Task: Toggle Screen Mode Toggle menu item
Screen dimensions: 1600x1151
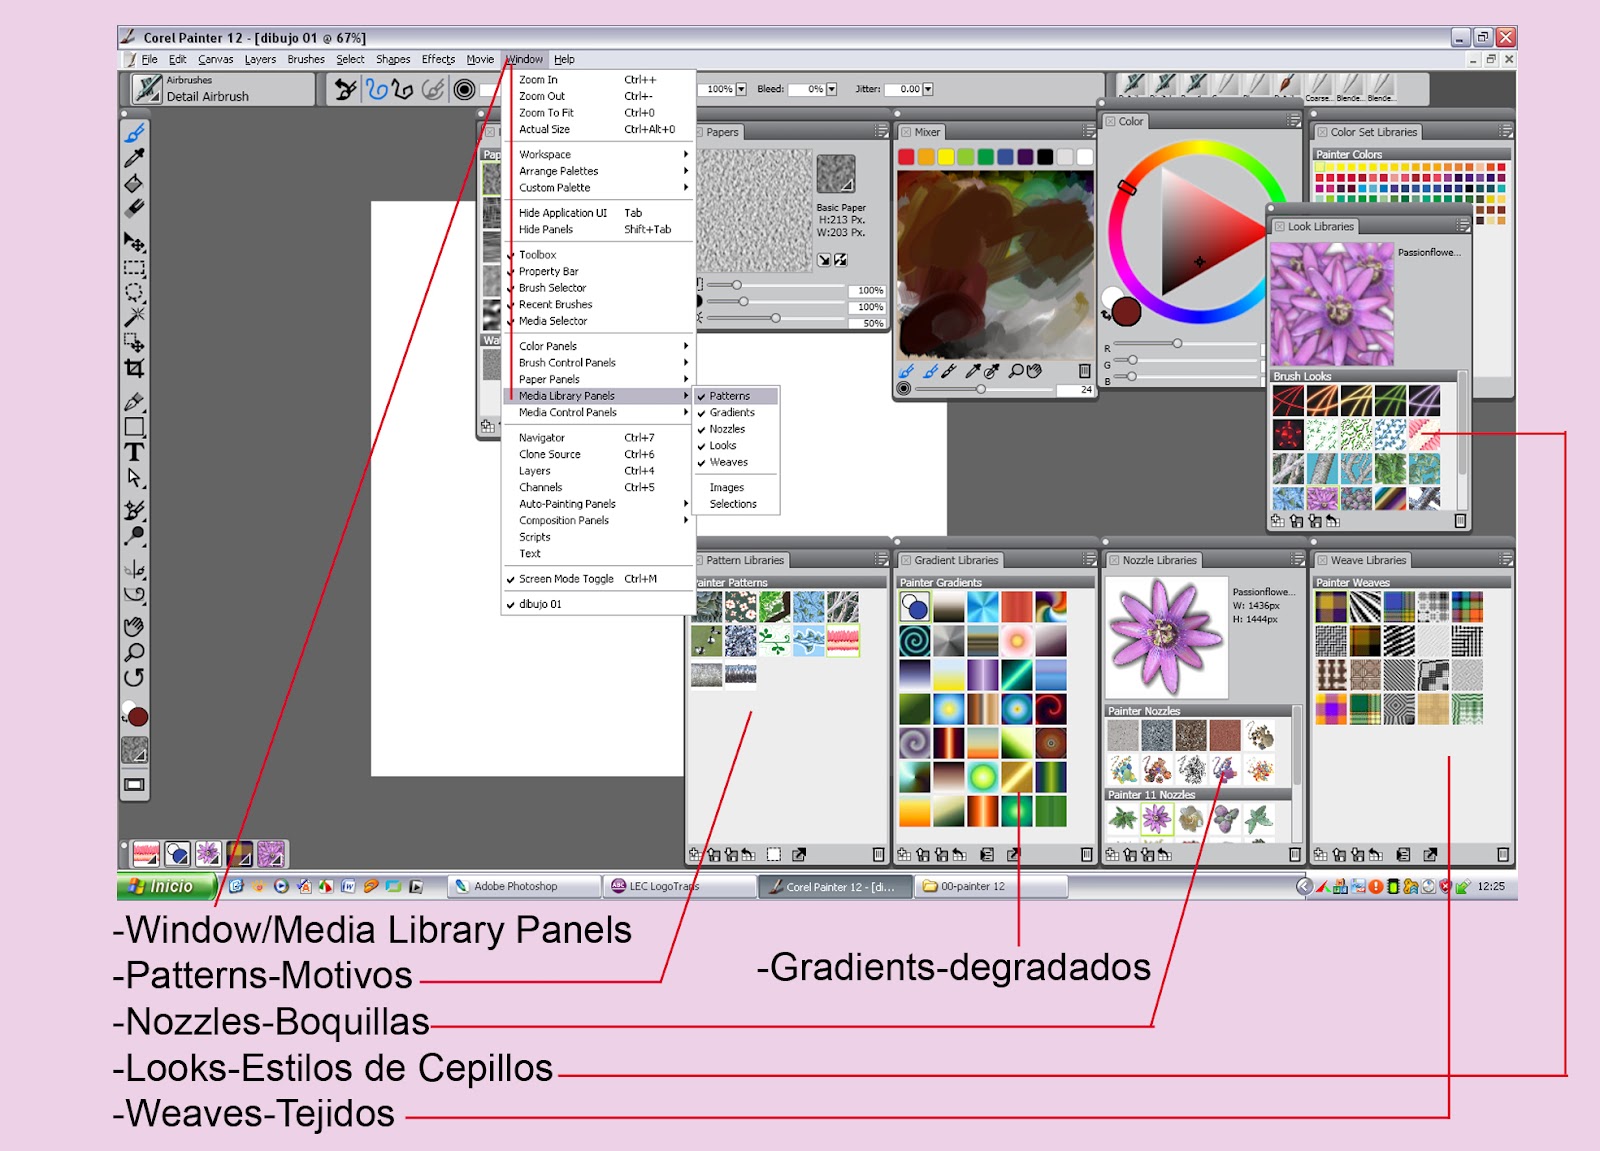Action: point(598,579)
